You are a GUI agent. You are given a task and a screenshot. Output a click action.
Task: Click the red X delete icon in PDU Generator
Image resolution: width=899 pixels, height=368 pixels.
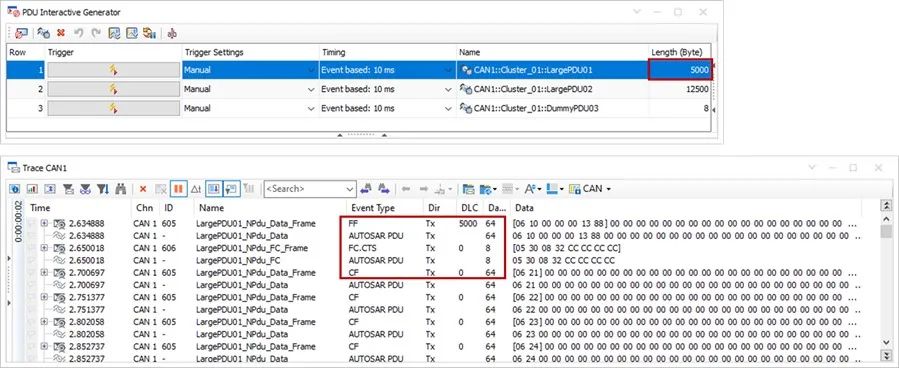pos(61,33)
